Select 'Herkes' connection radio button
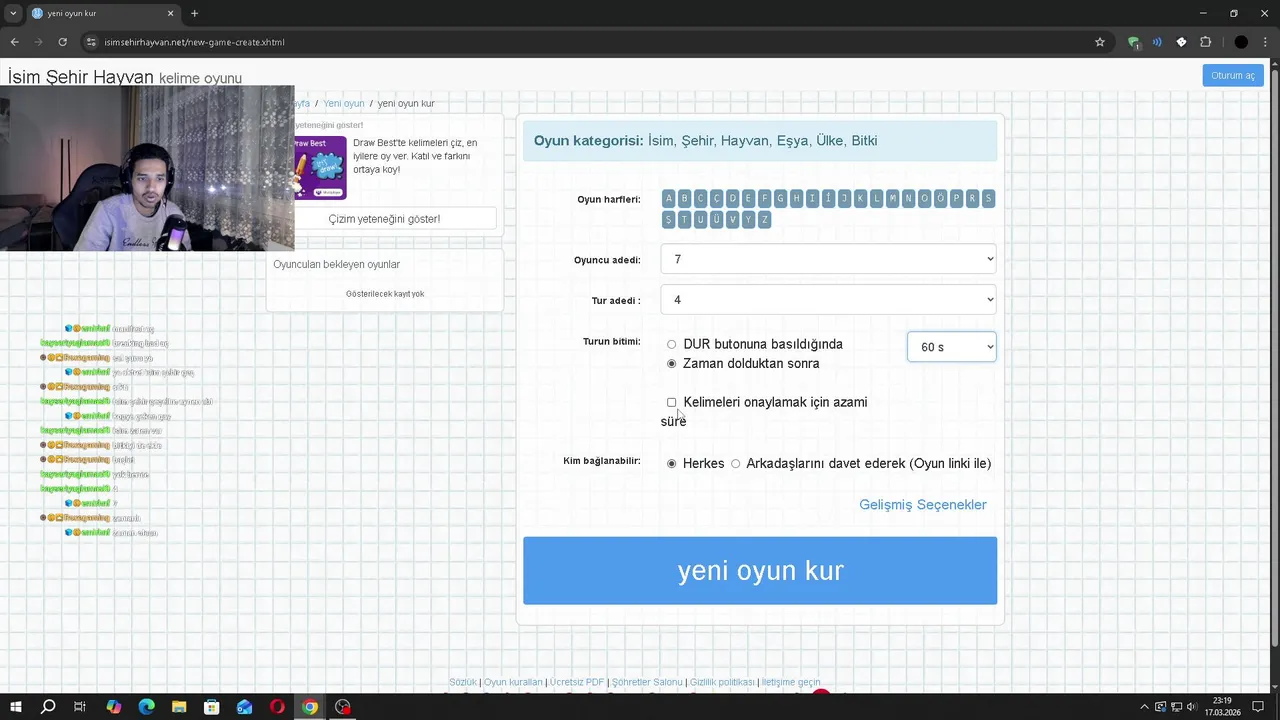Screen dimensions: 1280x720 (x=671, y=464)
